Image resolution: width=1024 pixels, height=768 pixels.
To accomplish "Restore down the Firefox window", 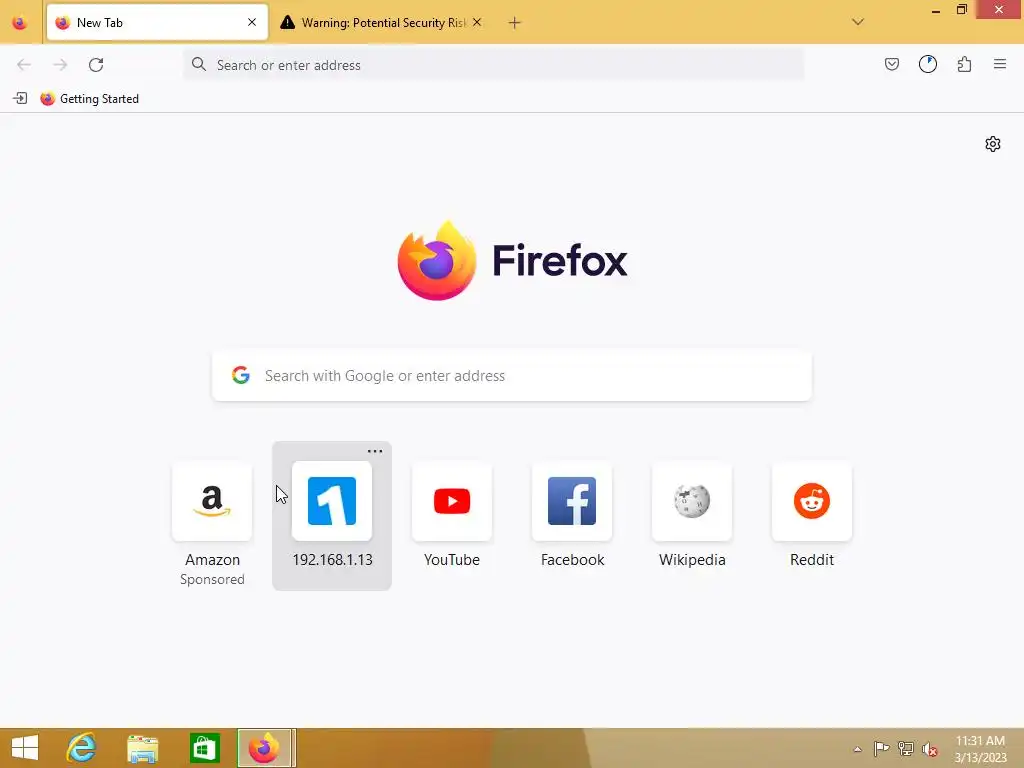I will pos(961,10).
